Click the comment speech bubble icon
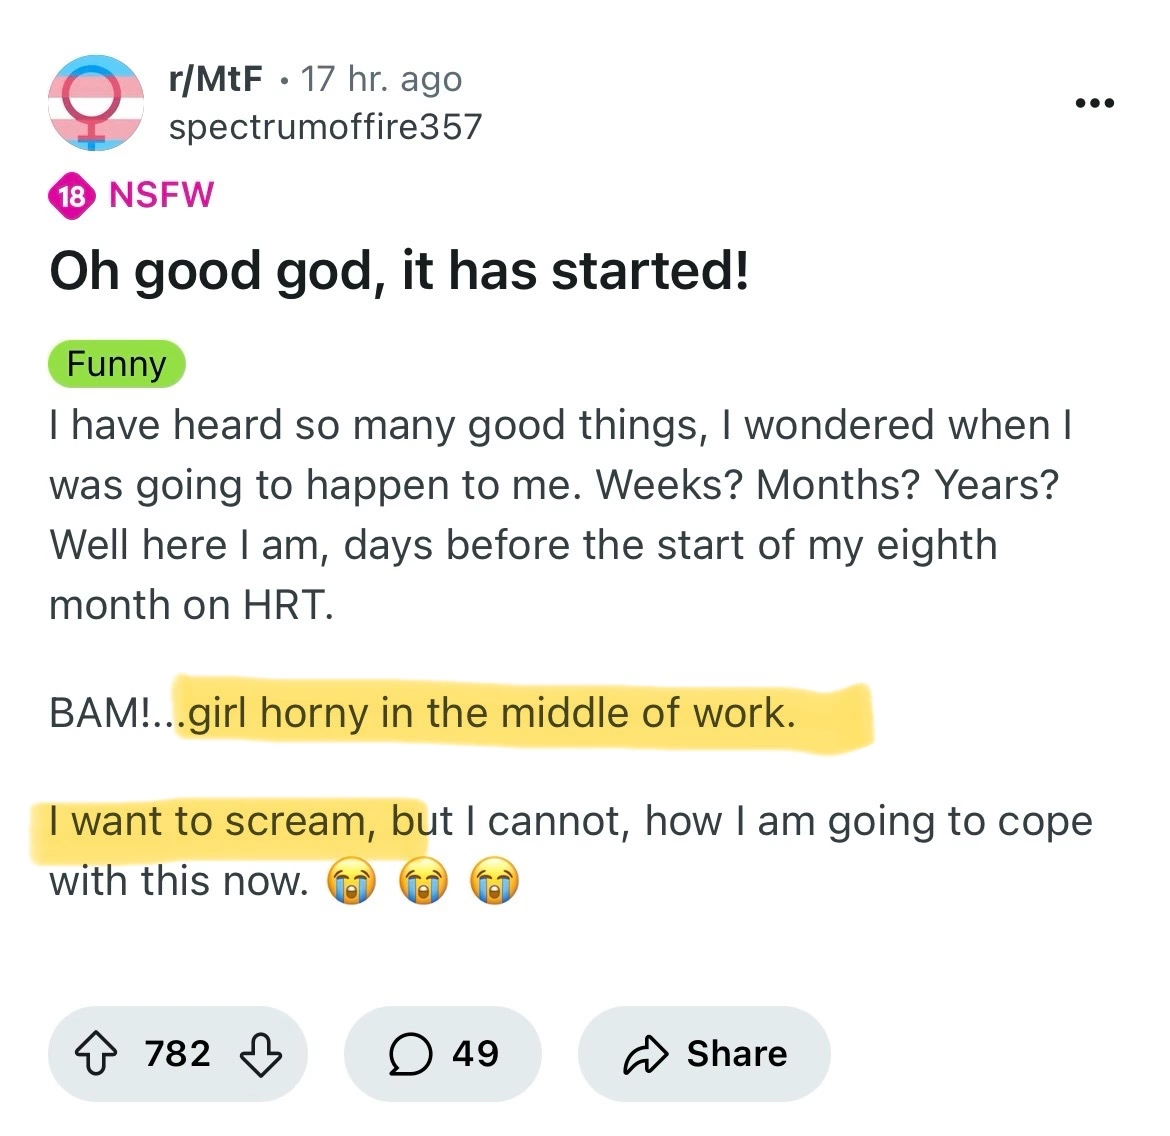 pos(409,1054)
